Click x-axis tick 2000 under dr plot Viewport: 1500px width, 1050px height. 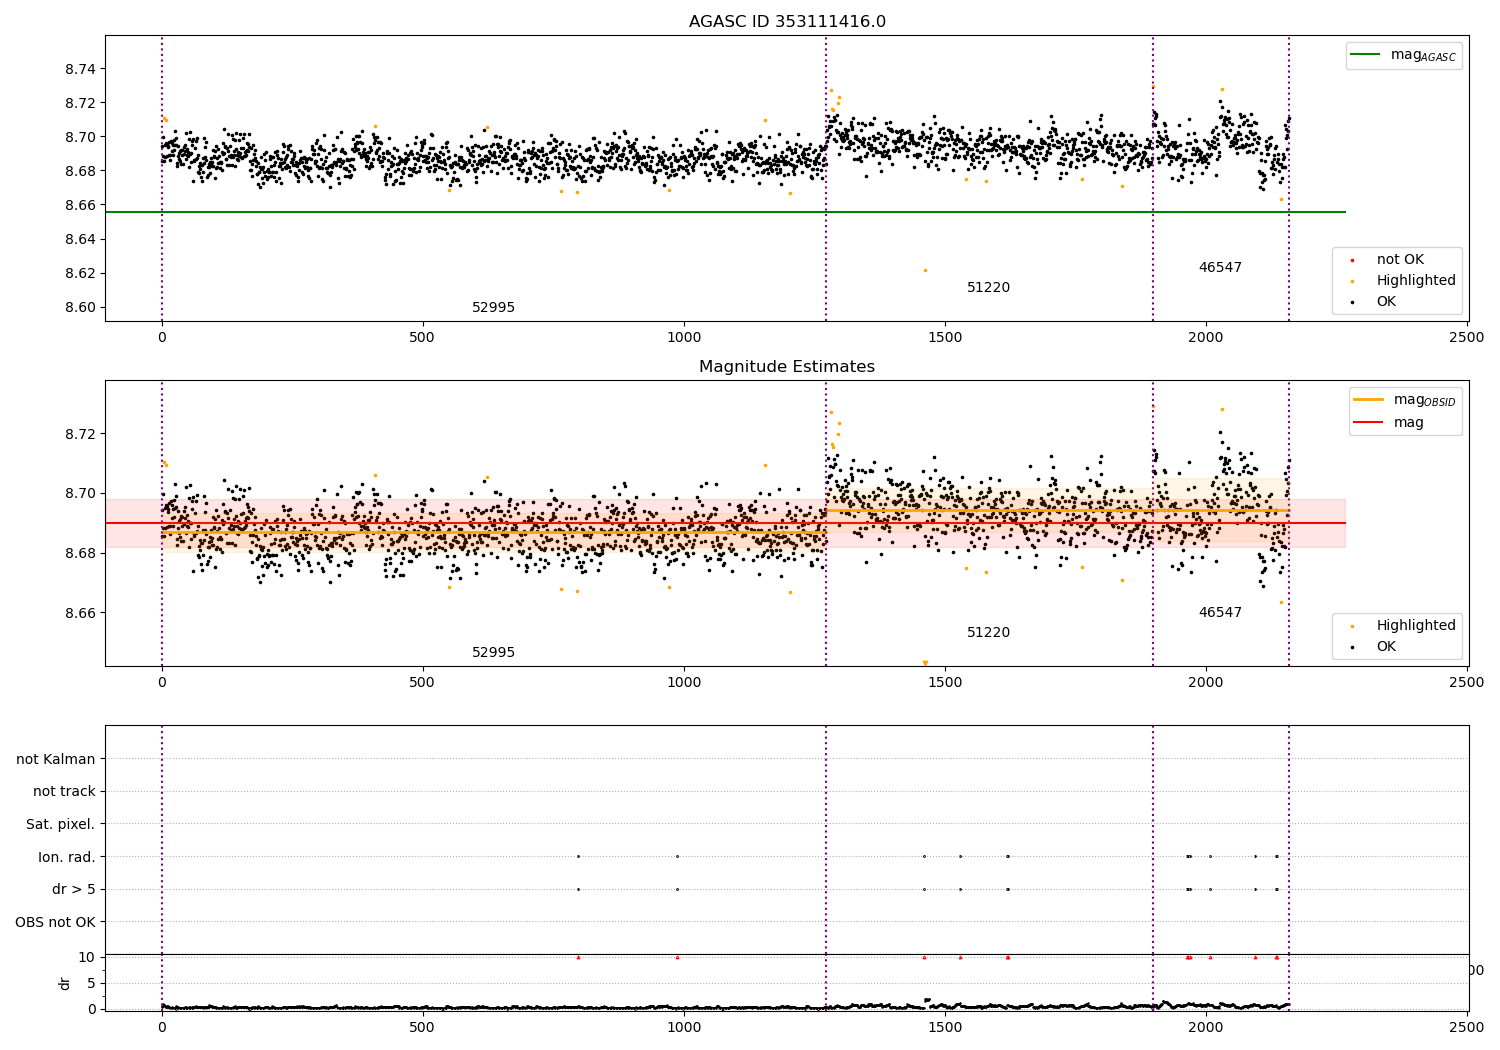1206,1026
